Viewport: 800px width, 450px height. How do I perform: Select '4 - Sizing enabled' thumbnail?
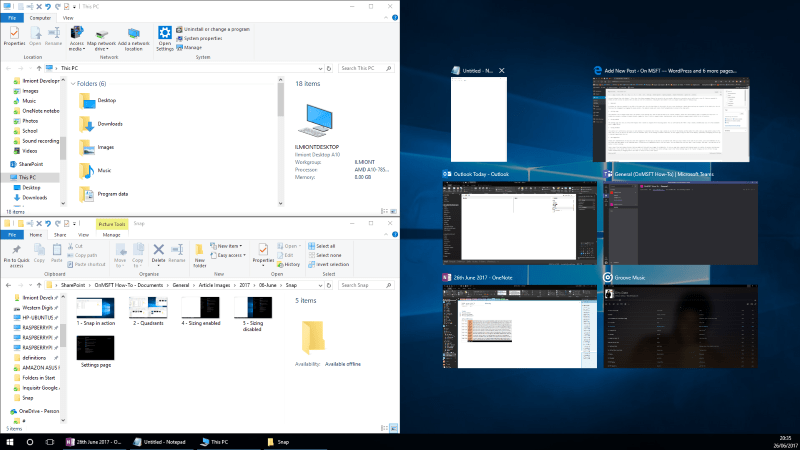pos(201,311)
